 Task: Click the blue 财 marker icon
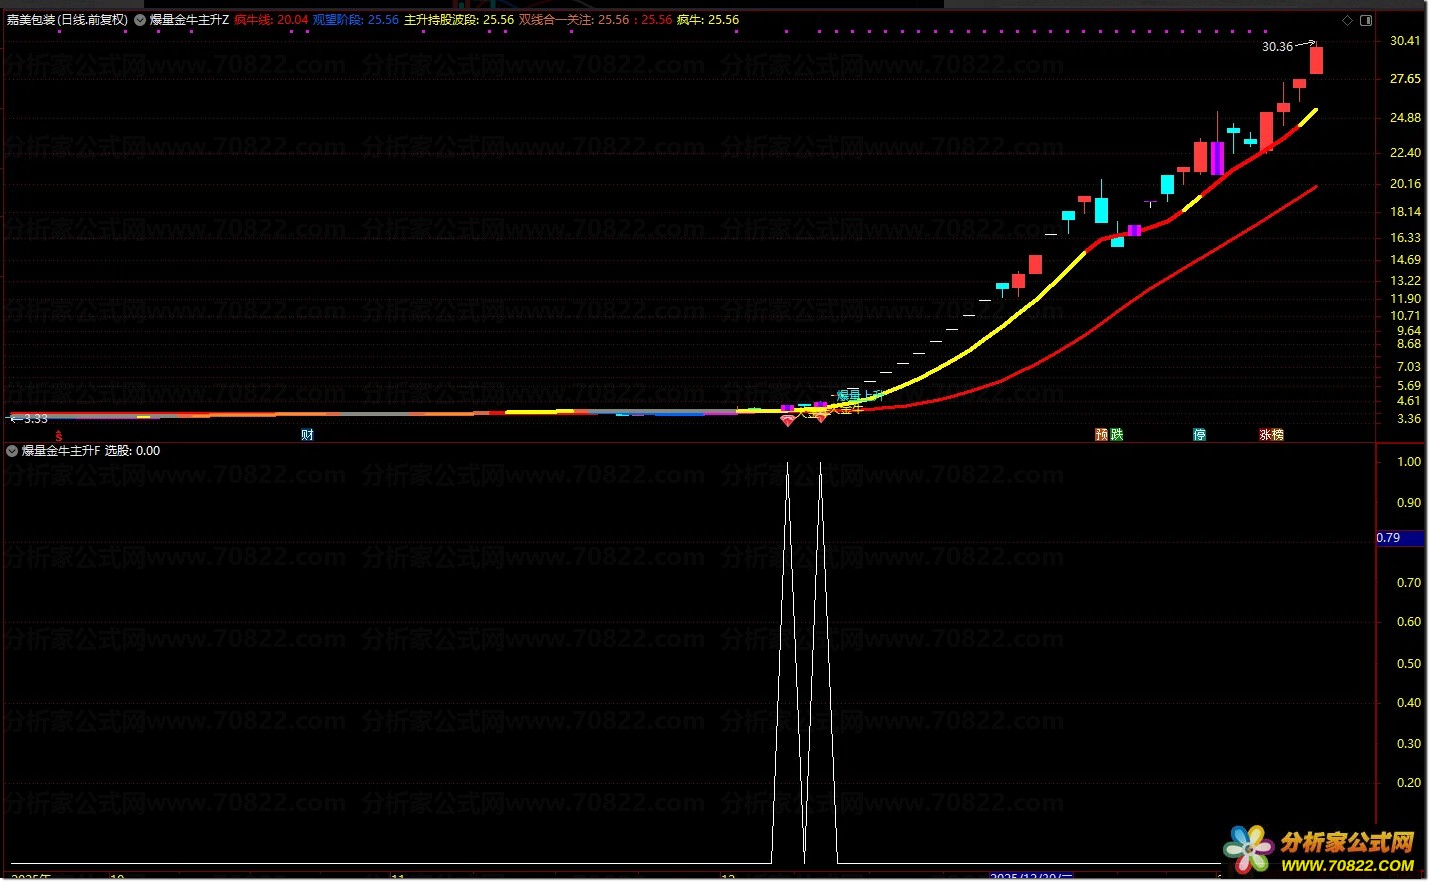coord(307,435)
